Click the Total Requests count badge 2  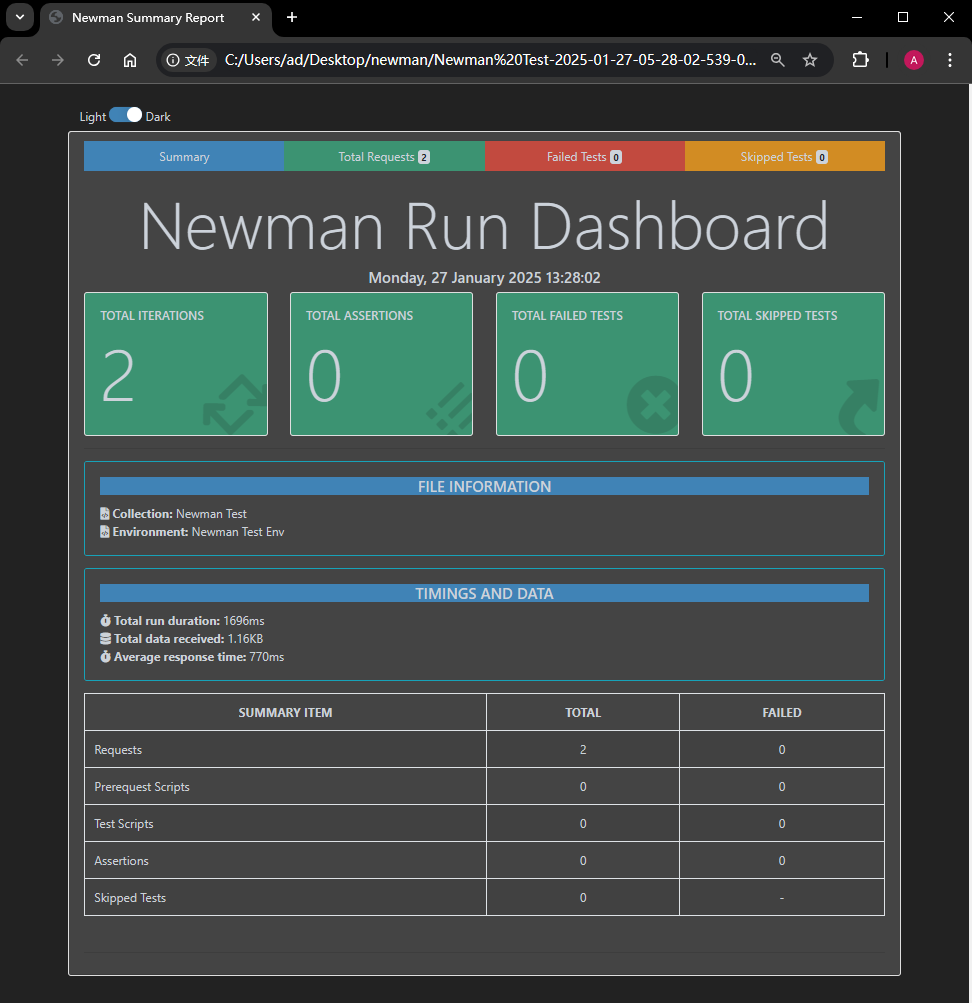tap(424, 157)
